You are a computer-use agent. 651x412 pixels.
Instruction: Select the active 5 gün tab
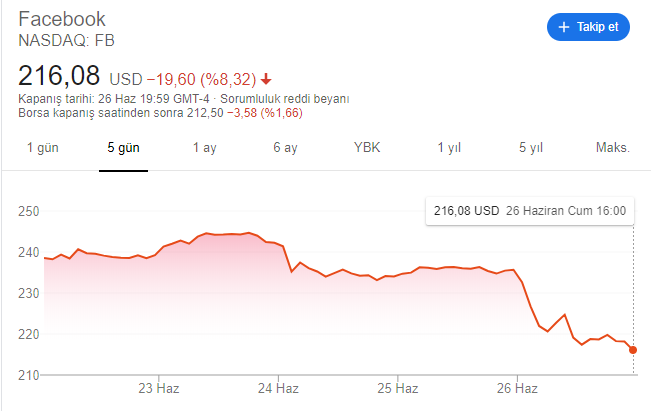124,147
